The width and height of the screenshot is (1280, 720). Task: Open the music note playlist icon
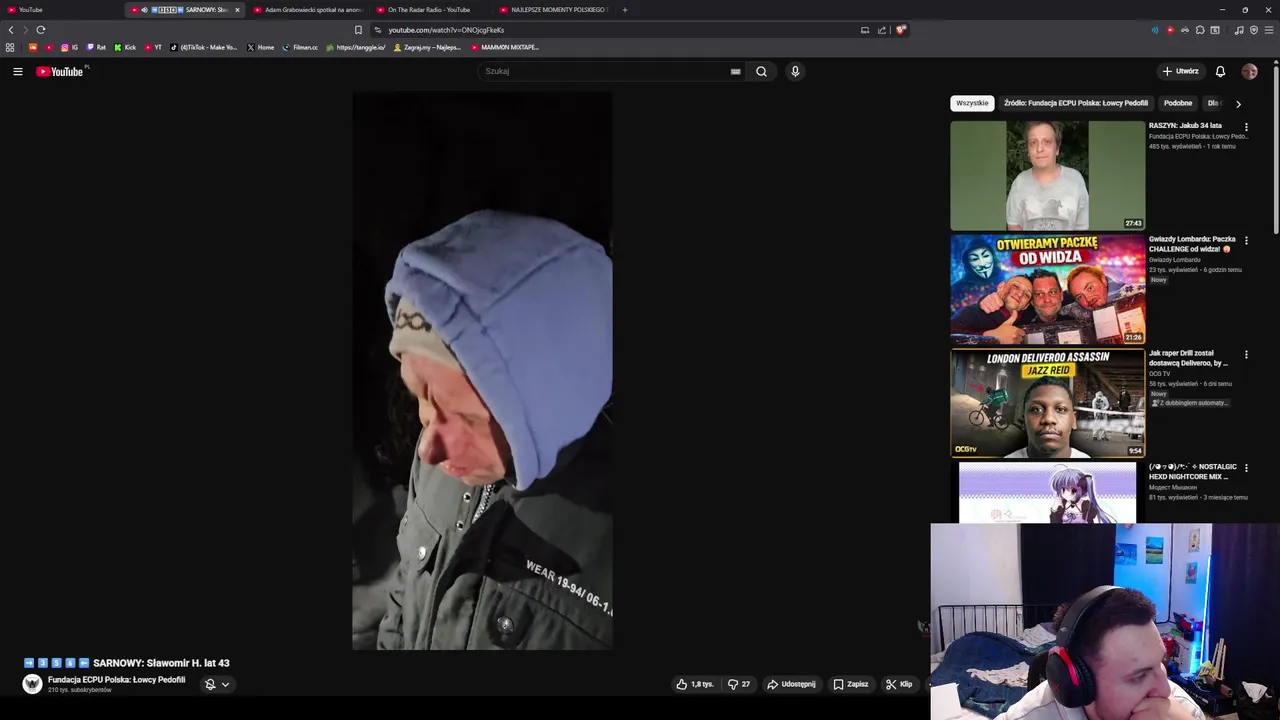point(1239,30)
